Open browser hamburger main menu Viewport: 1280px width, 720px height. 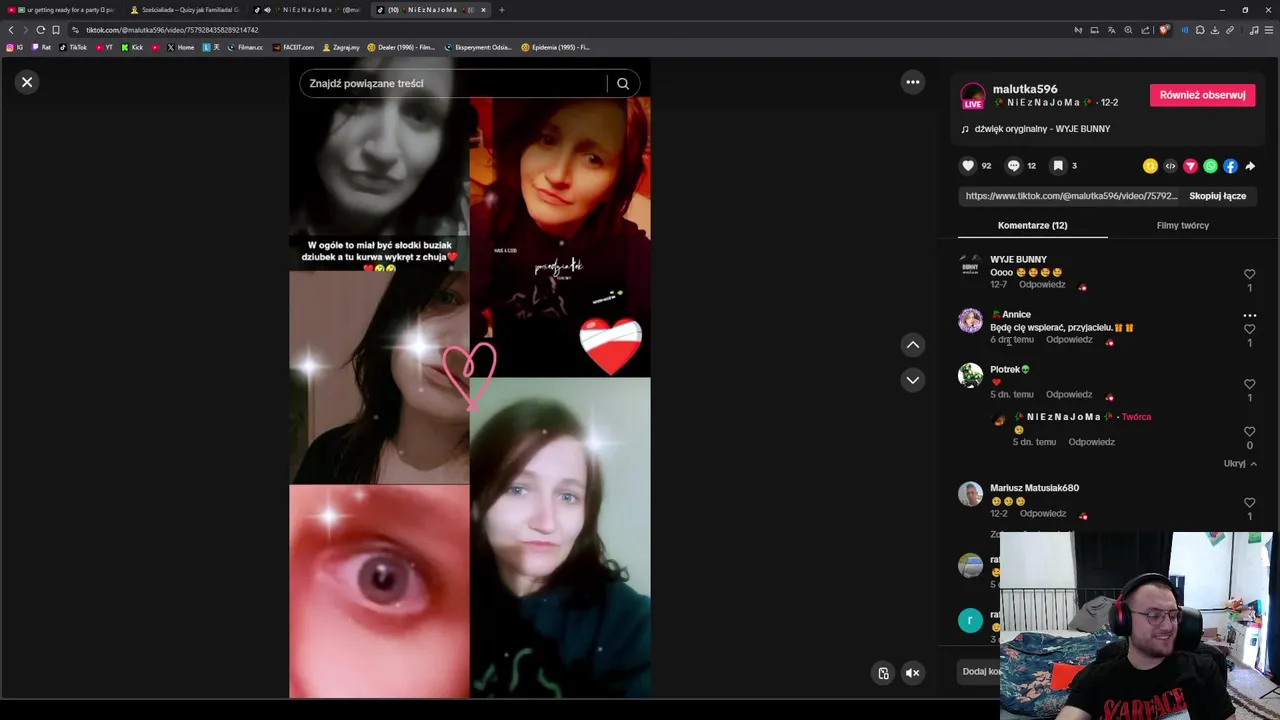pos(1269,30)
